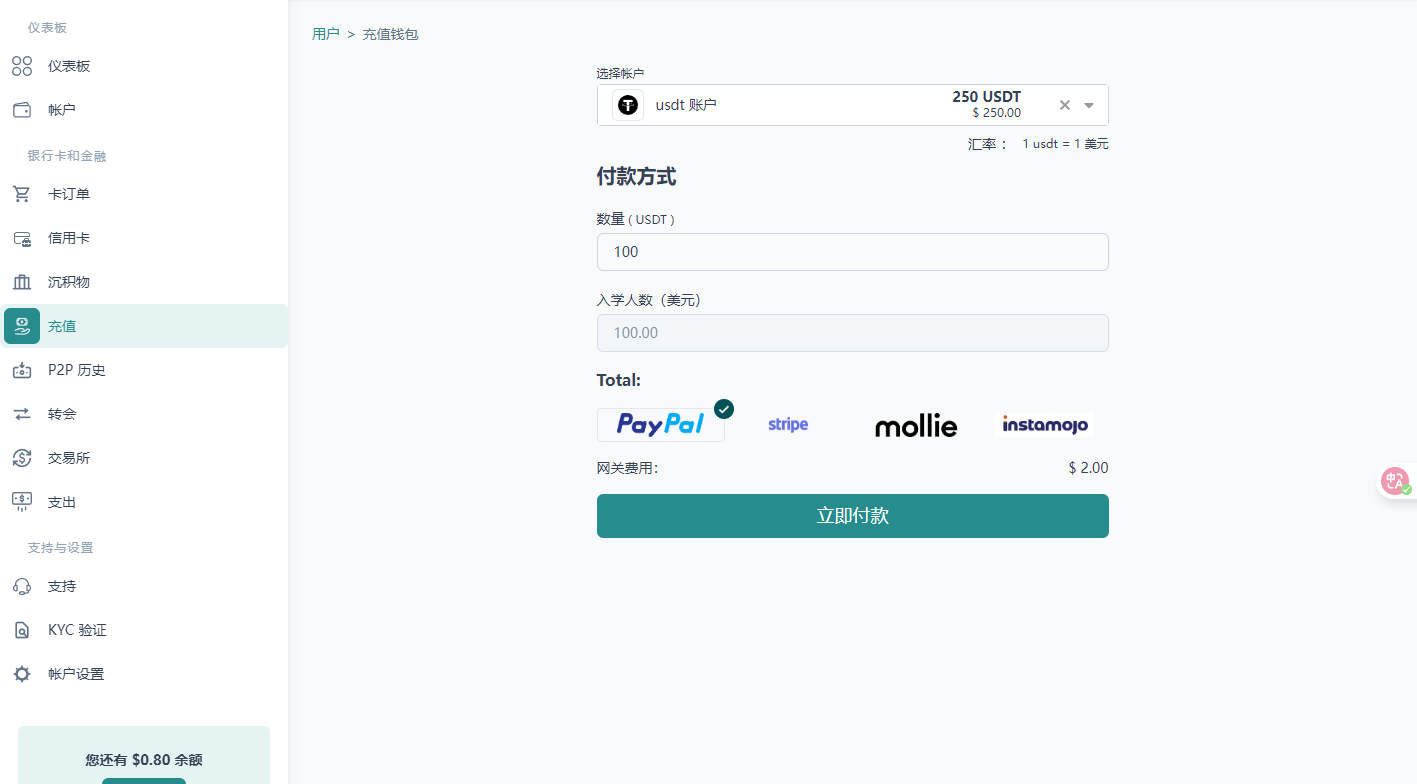
Task: Click the 汇率 exchange rate text
Action: click(x=1038, y=144)
